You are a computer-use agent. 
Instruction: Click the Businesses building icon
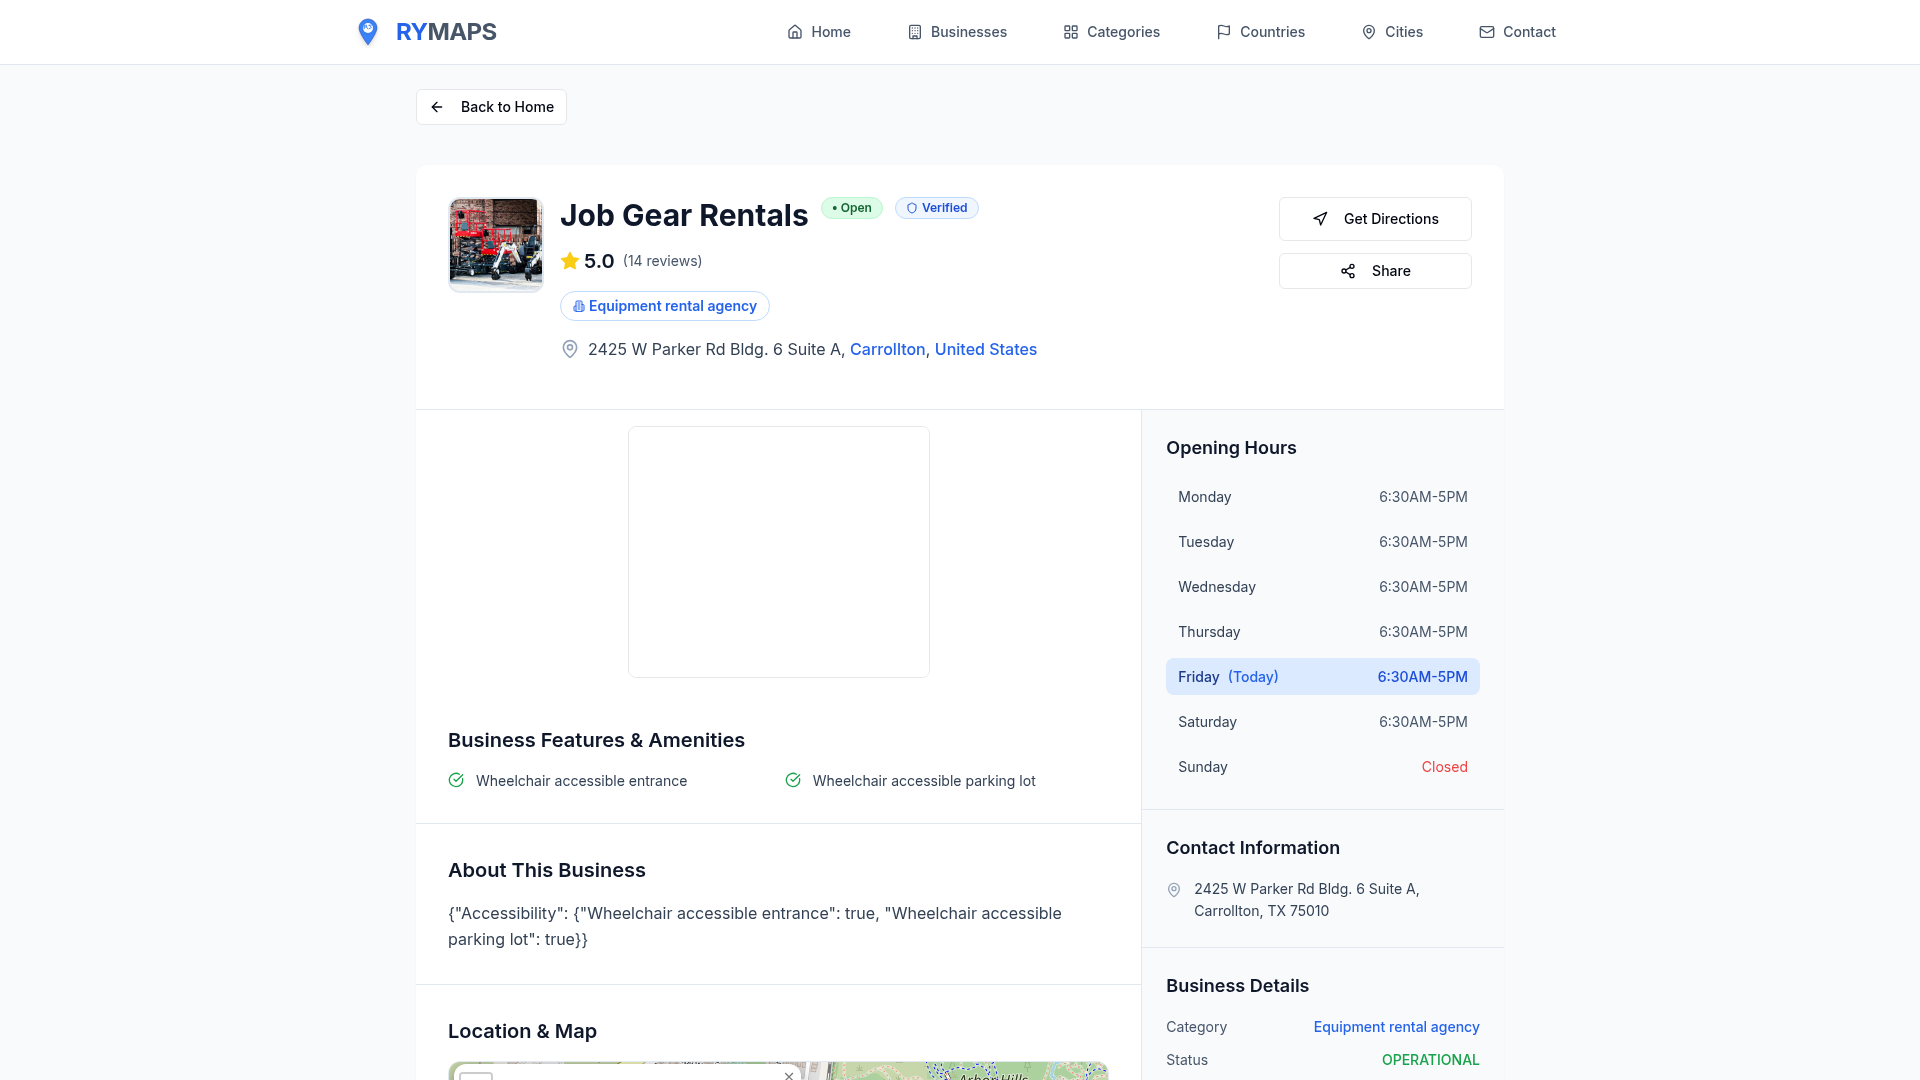coord(914,31)
